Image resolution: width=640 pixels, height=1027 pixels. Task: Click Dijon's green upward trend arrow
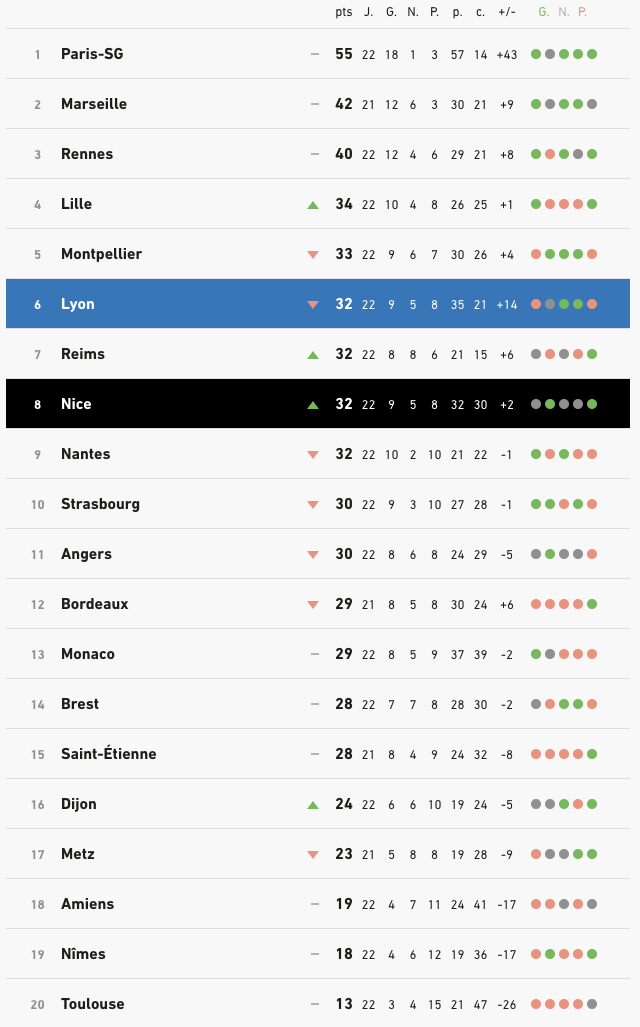point(313,804)
